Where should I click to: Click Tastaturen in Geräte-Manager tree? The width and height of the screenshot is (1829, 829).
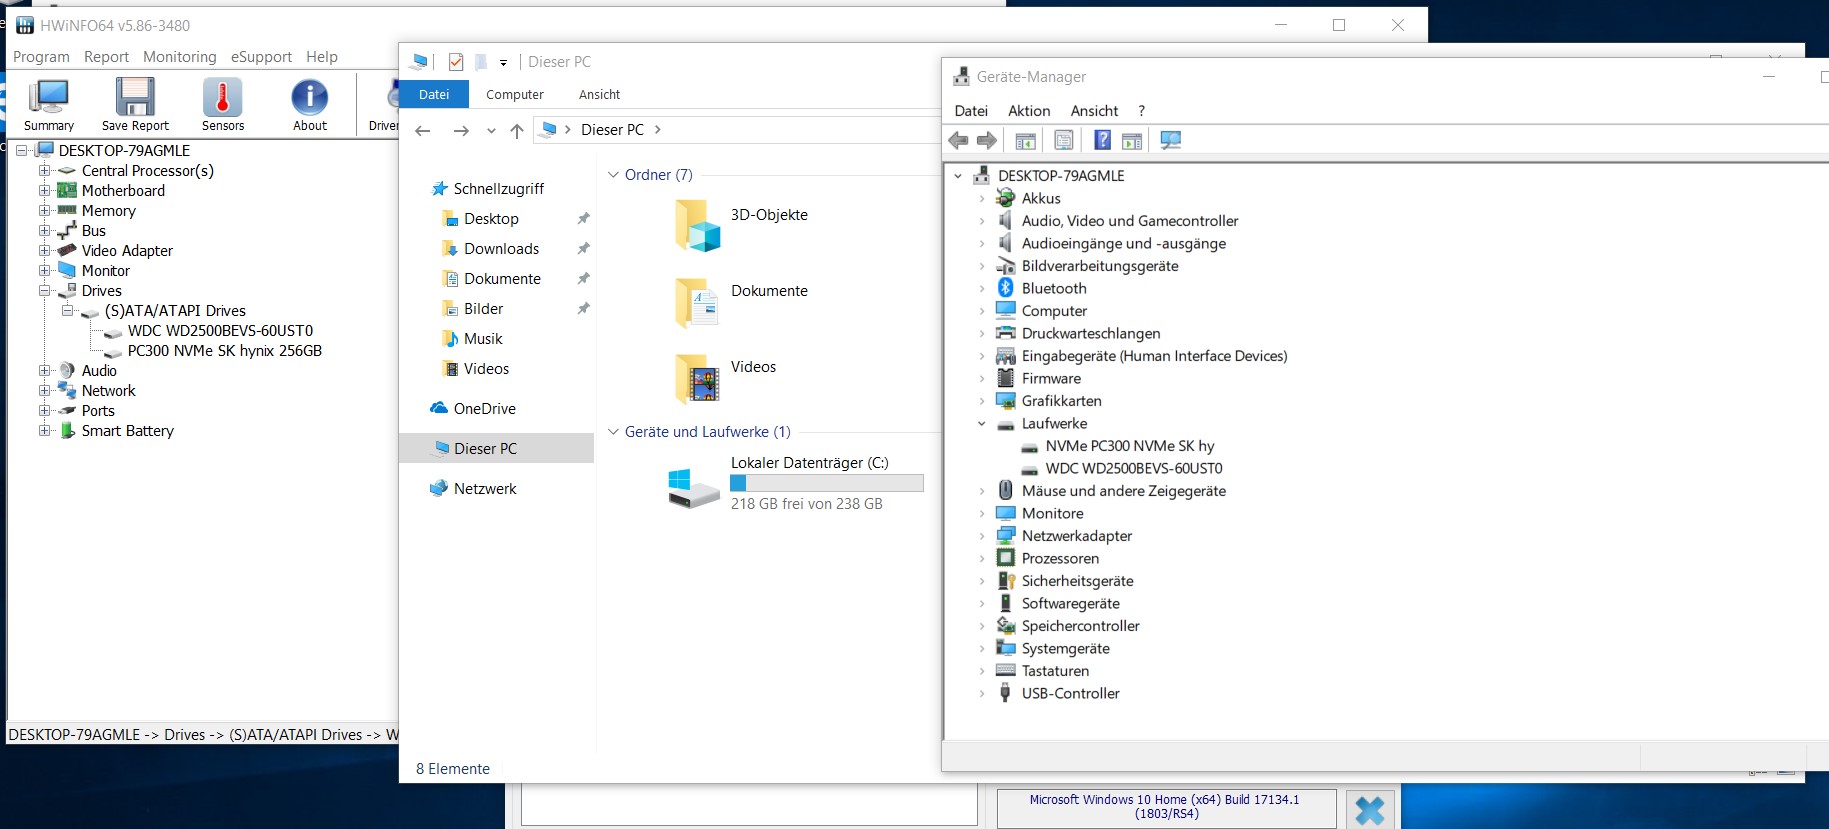click(1055, 671)
